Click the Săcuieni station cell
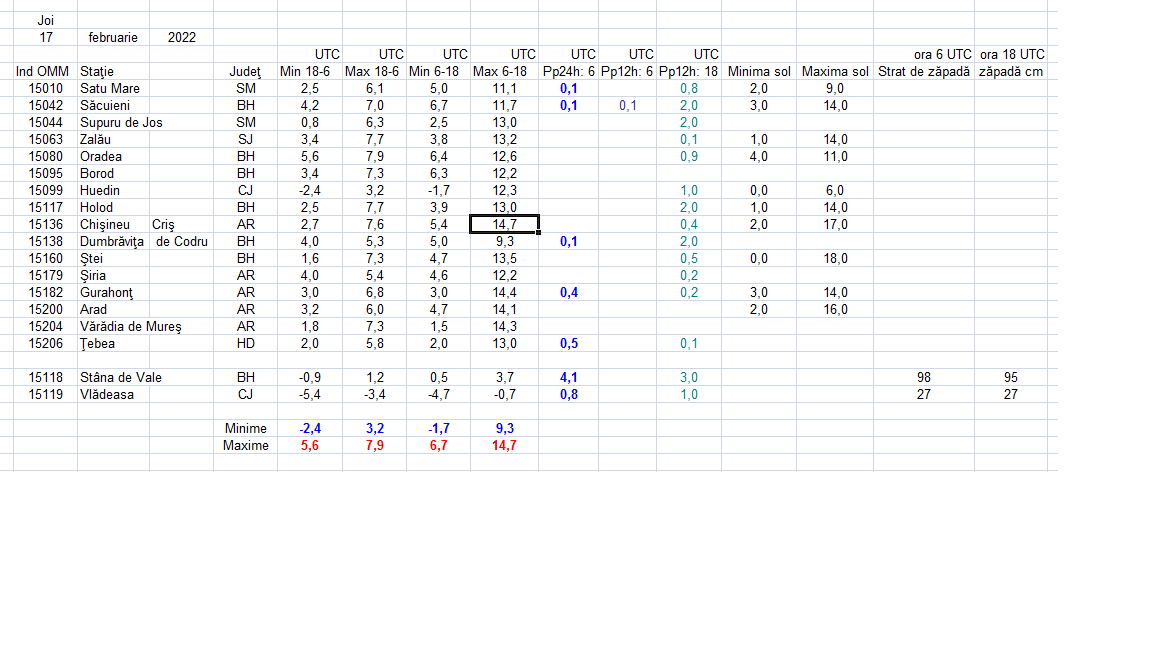 tap(104, 105)
